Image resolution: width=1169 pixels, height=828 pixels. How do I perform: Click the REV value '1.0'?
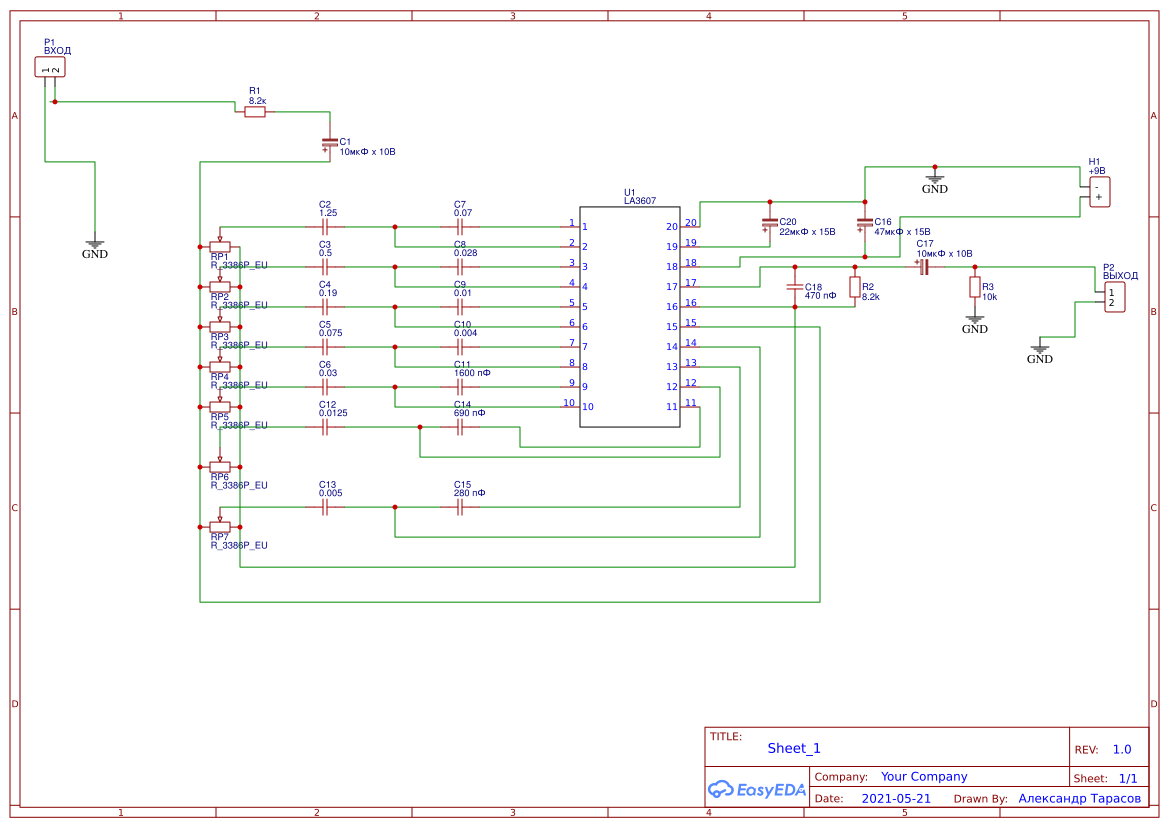[x=1122, y=750]
